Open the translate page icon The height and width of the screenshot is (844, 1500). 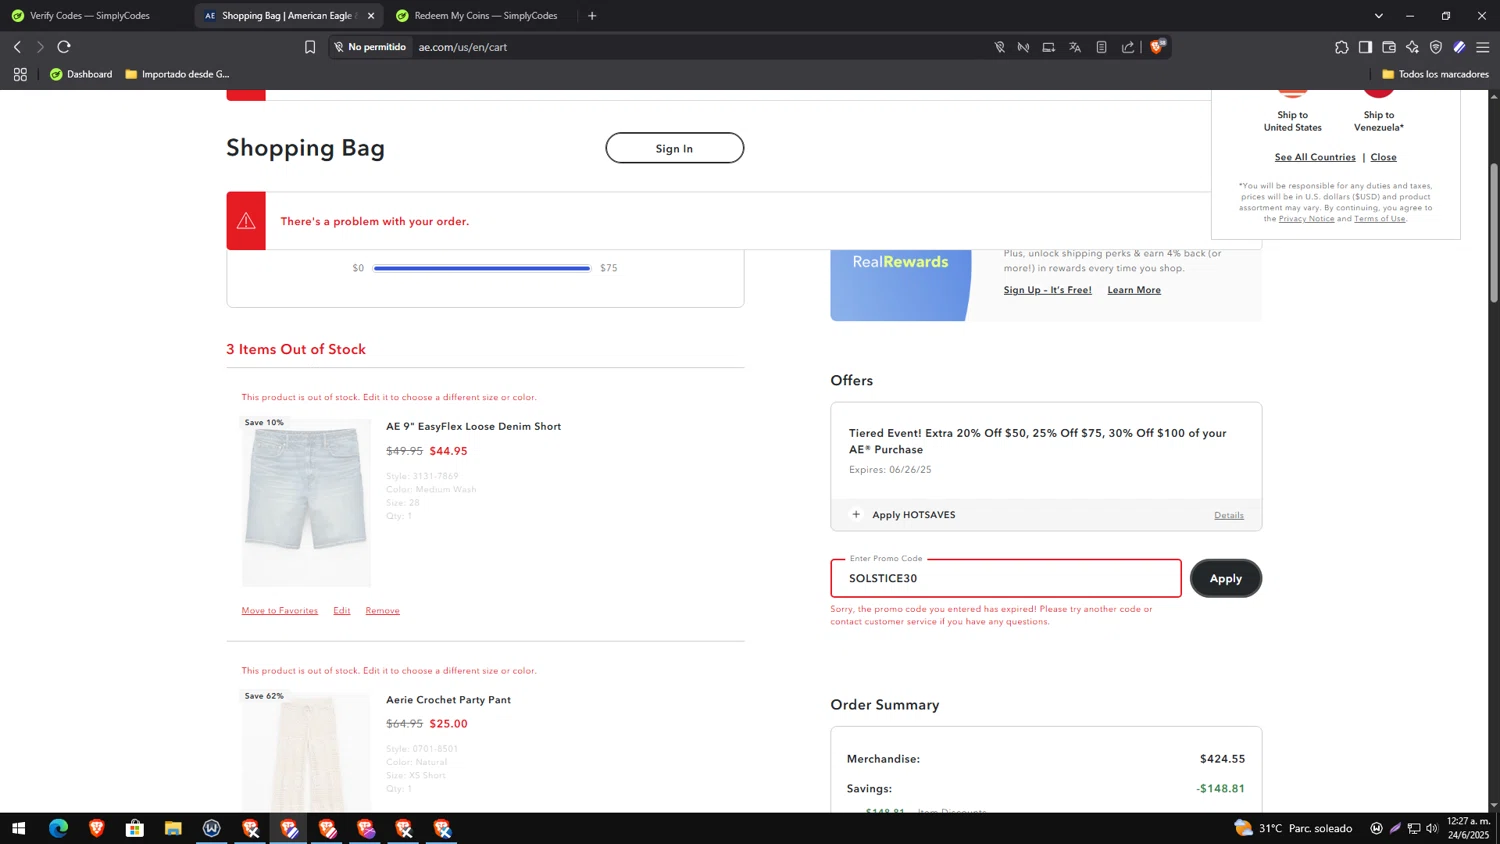[x=1075, y=47]
